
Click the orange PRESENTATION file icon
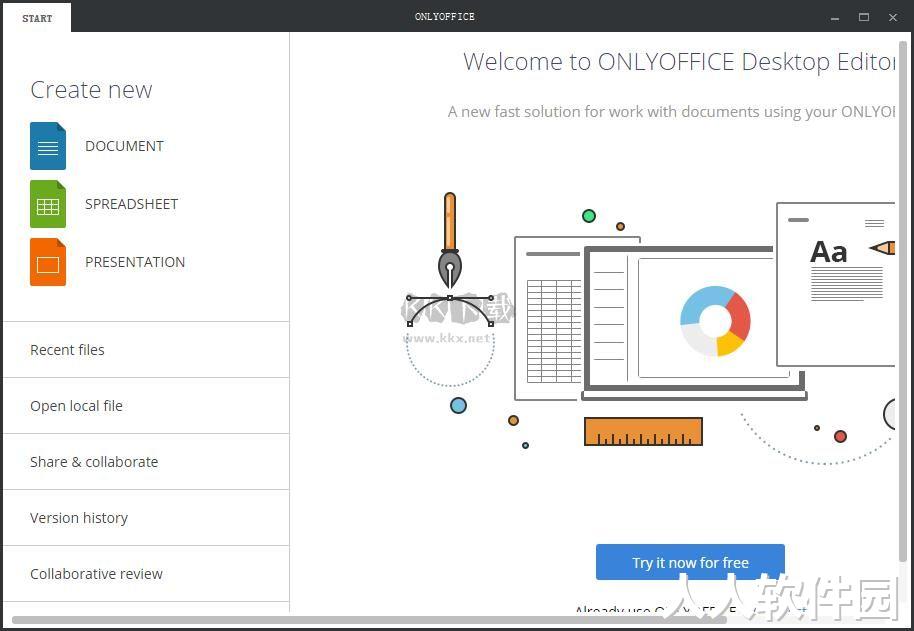pos(48,262)
